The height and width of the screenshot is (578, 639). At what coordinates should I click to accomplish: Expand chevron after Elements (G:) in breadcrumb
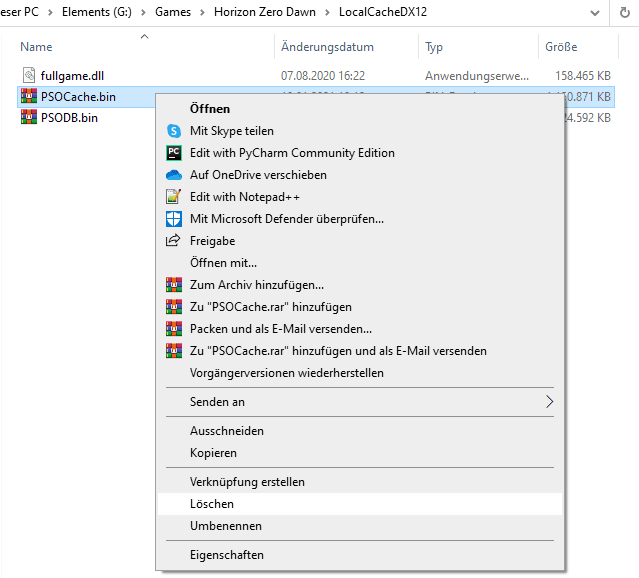(x=143, y=13)
